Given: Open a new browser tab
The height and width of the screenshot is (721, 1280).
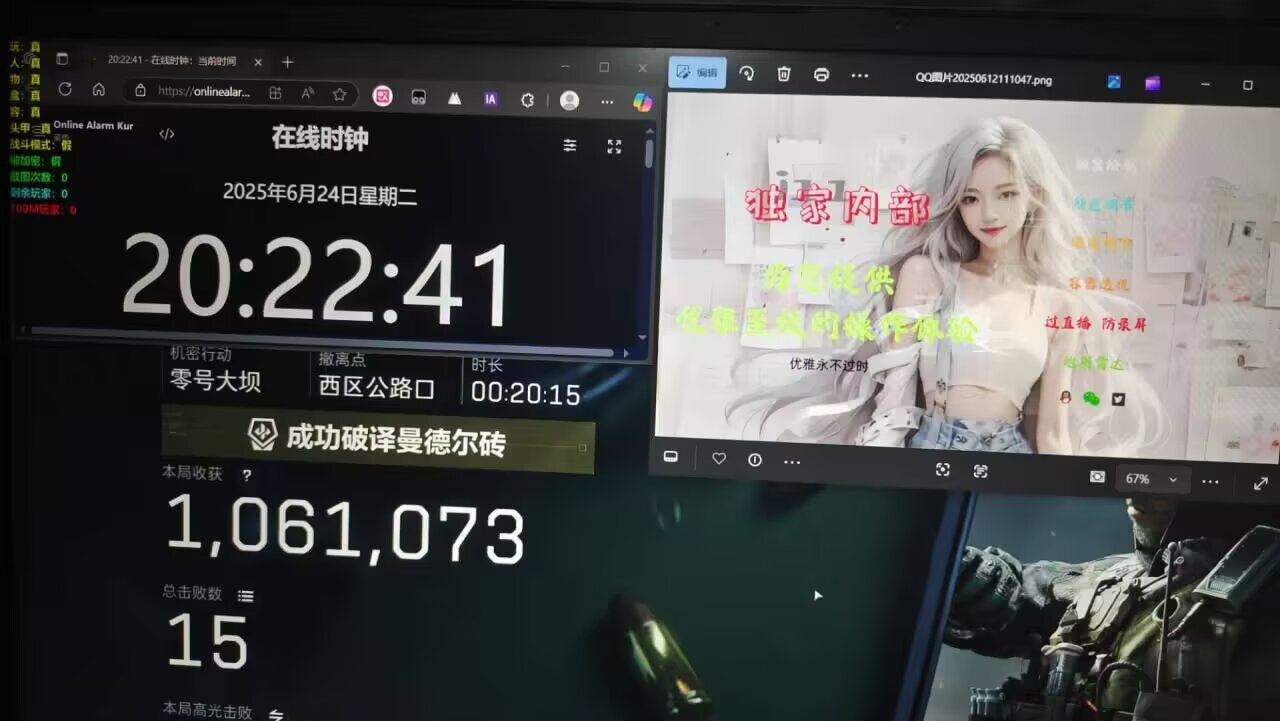Looking at the screenshot, I should tap(288, 62).
